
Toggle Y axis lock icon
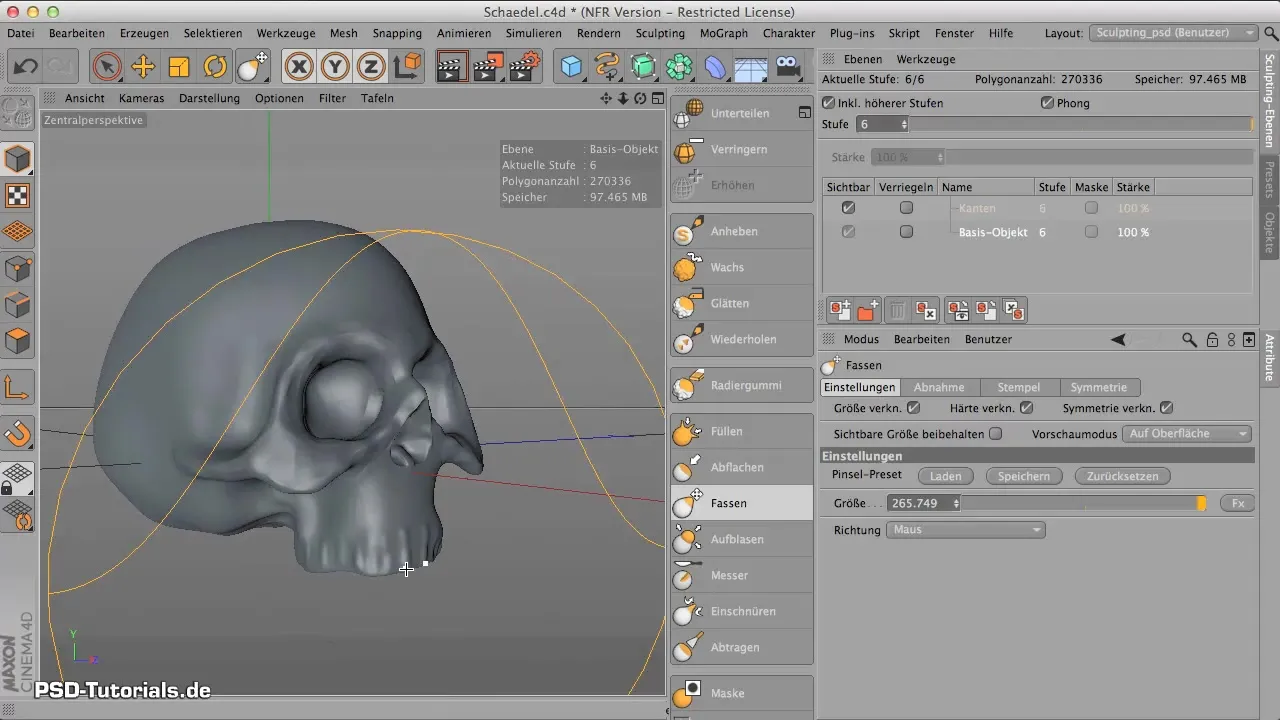[x=335, y=67]
